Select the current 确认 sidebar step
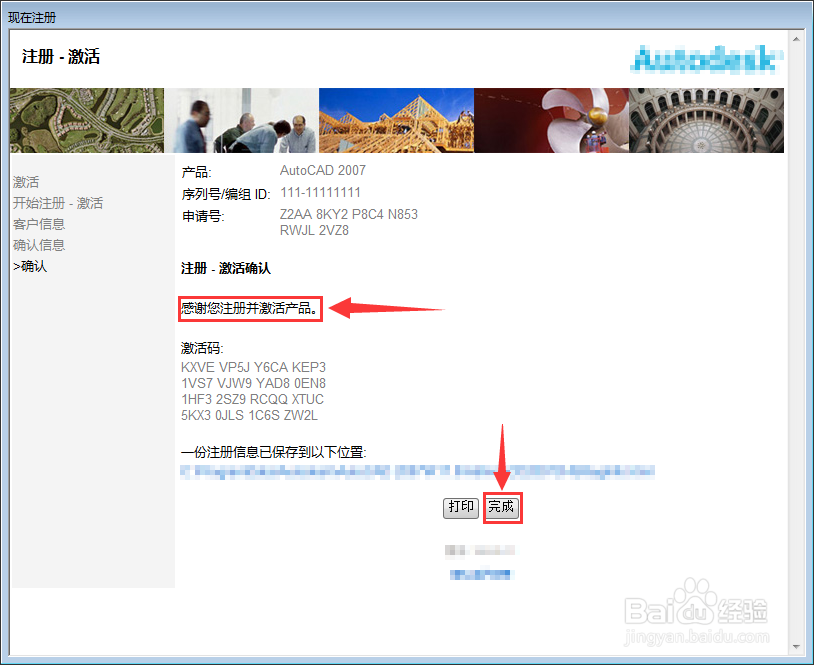The image size is (814, 665). pyautogui.click(x=30, y=266)
